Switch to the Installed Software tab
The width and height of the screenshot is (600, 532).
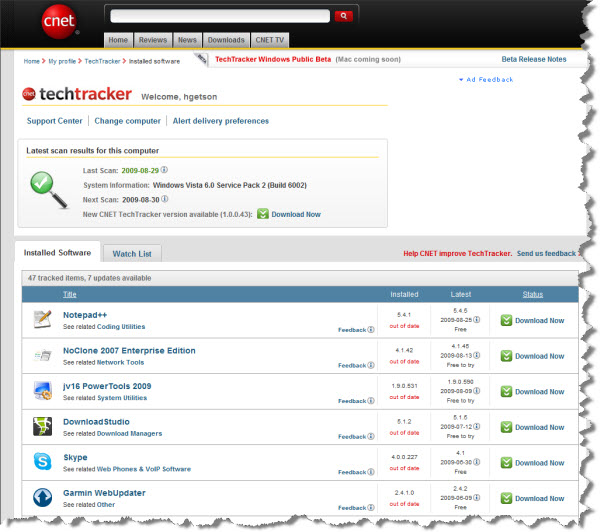click(59, 254)
